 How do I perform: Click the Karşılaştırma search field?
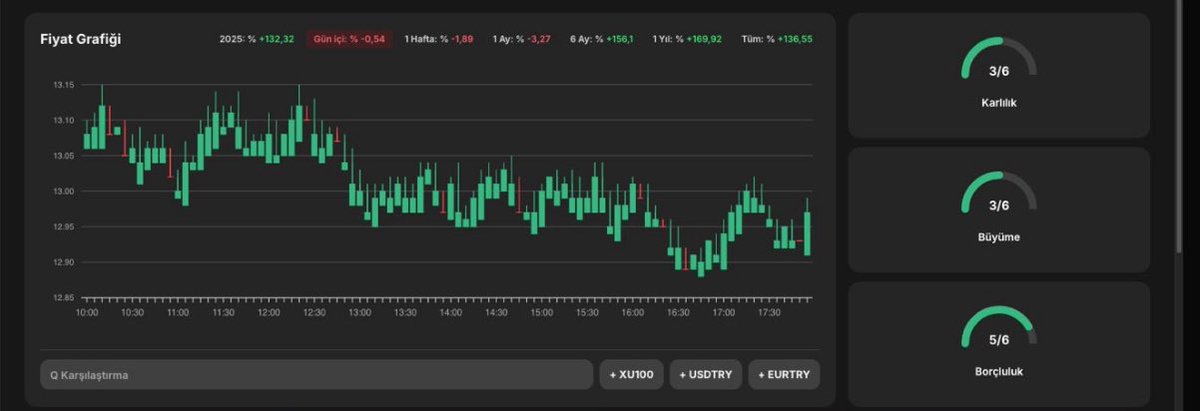point(316,375)
